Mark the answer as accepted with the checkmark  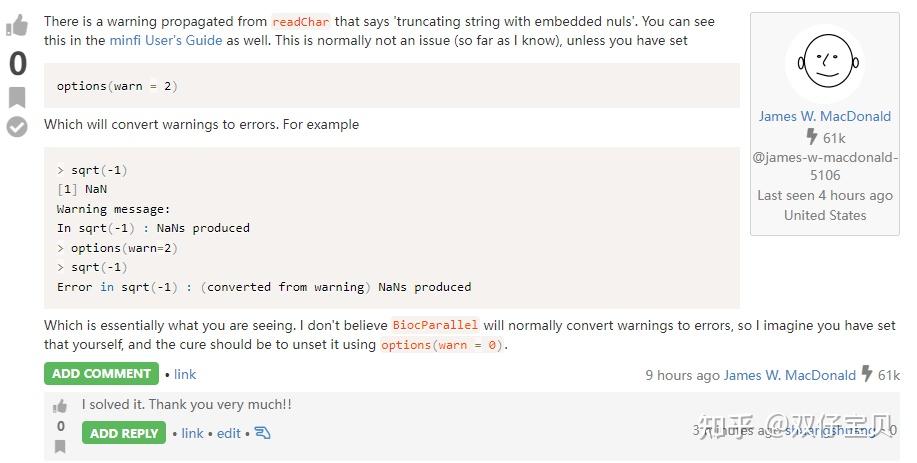(x=17, y=126)
